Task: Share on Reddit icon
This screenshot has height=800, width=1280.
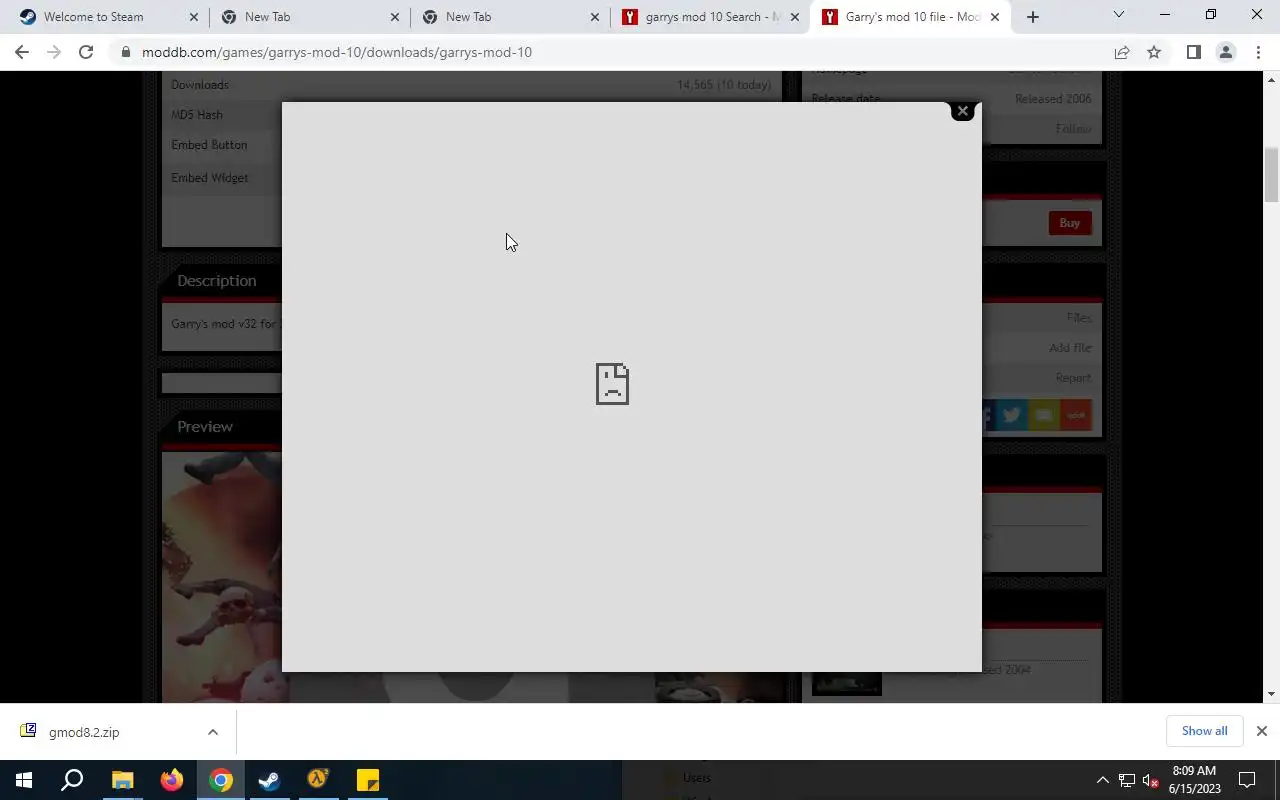Action: 1076,415
